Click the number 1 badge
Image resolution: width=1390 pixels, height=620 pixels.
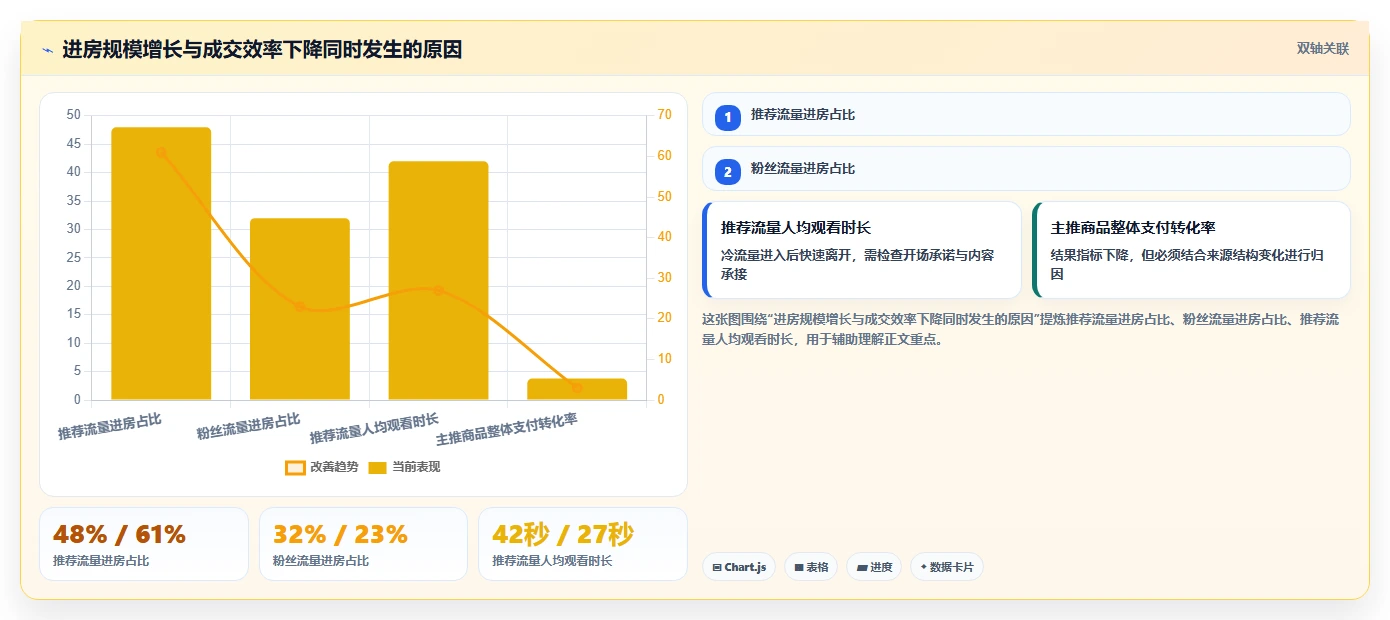(728, 117)
